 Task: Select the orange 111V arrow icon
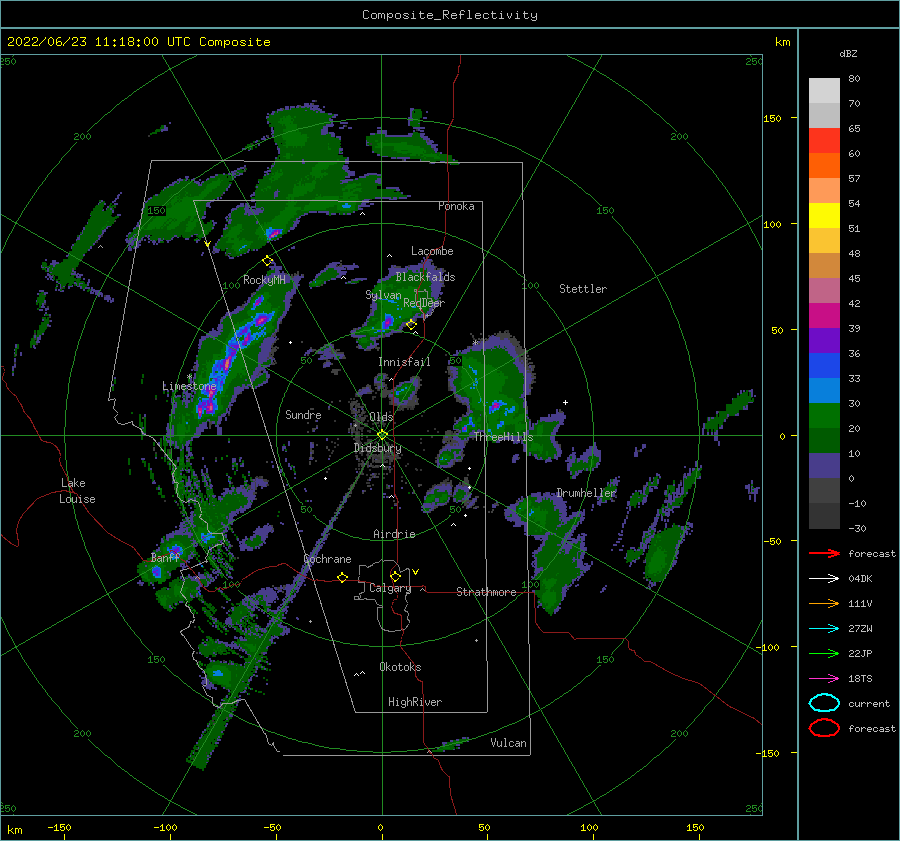[824, 603]
